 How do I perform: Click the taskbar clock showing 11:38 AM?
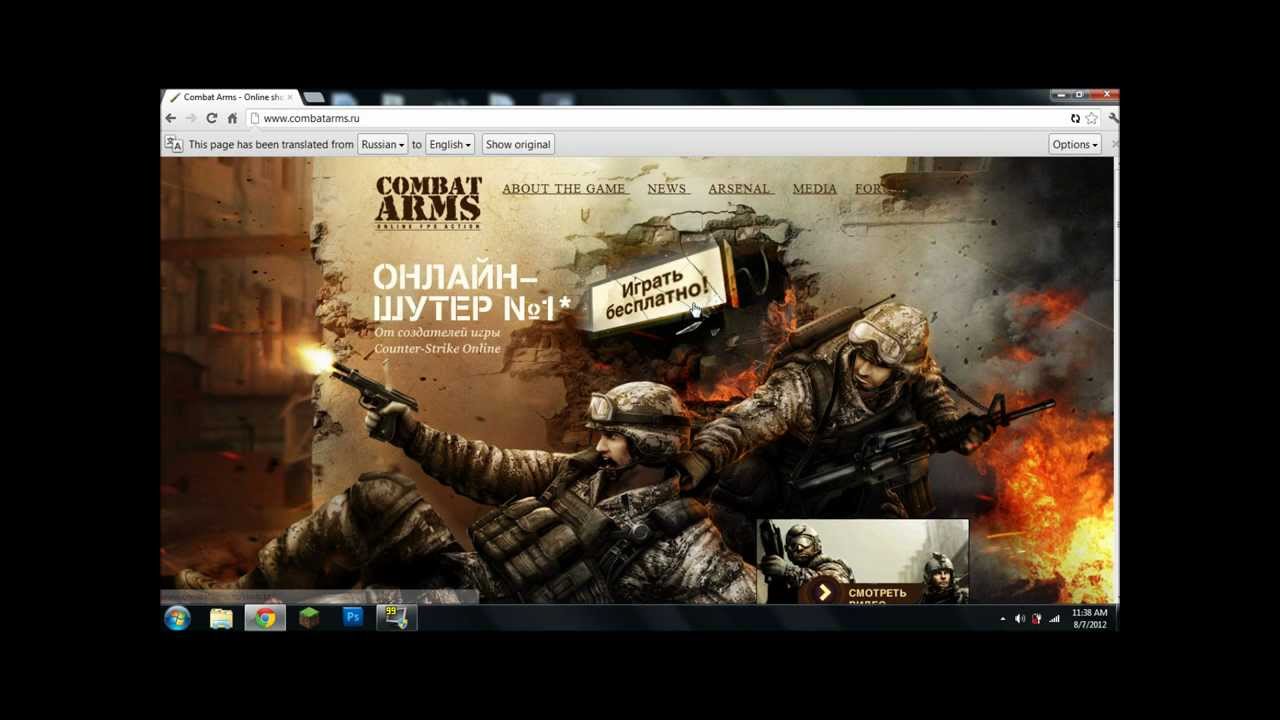coord(1089,619)
